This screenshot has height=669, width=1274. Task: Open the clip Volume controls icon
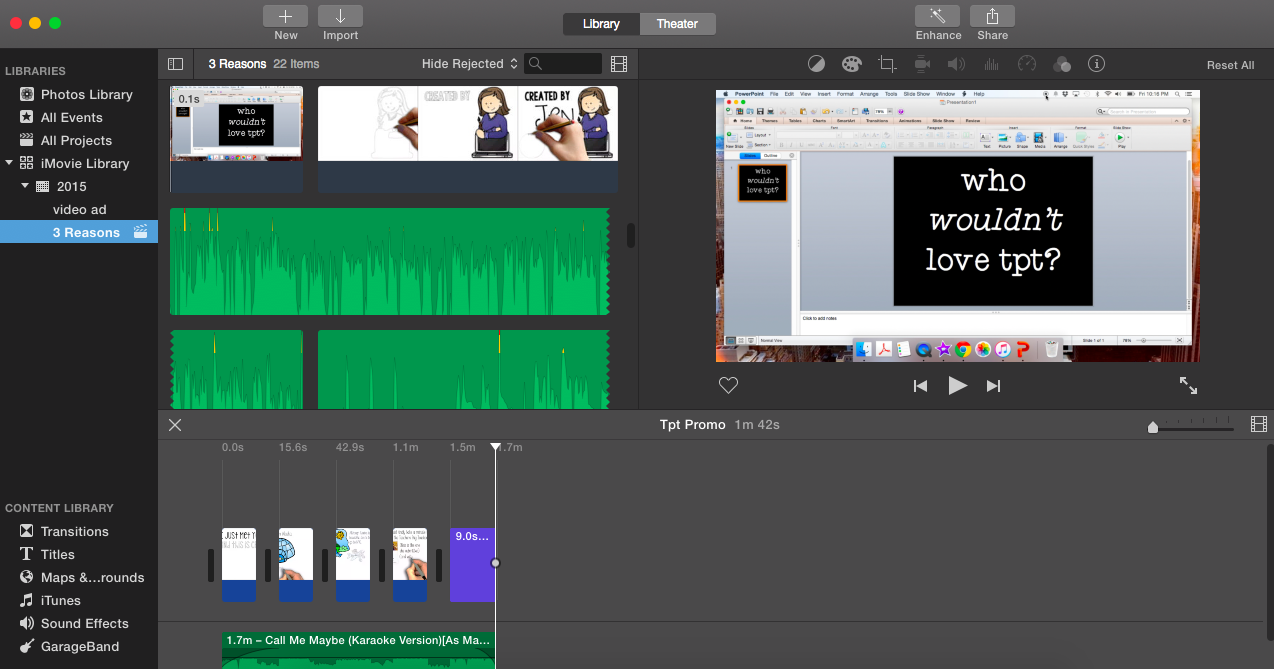click(x=956, y=63)
